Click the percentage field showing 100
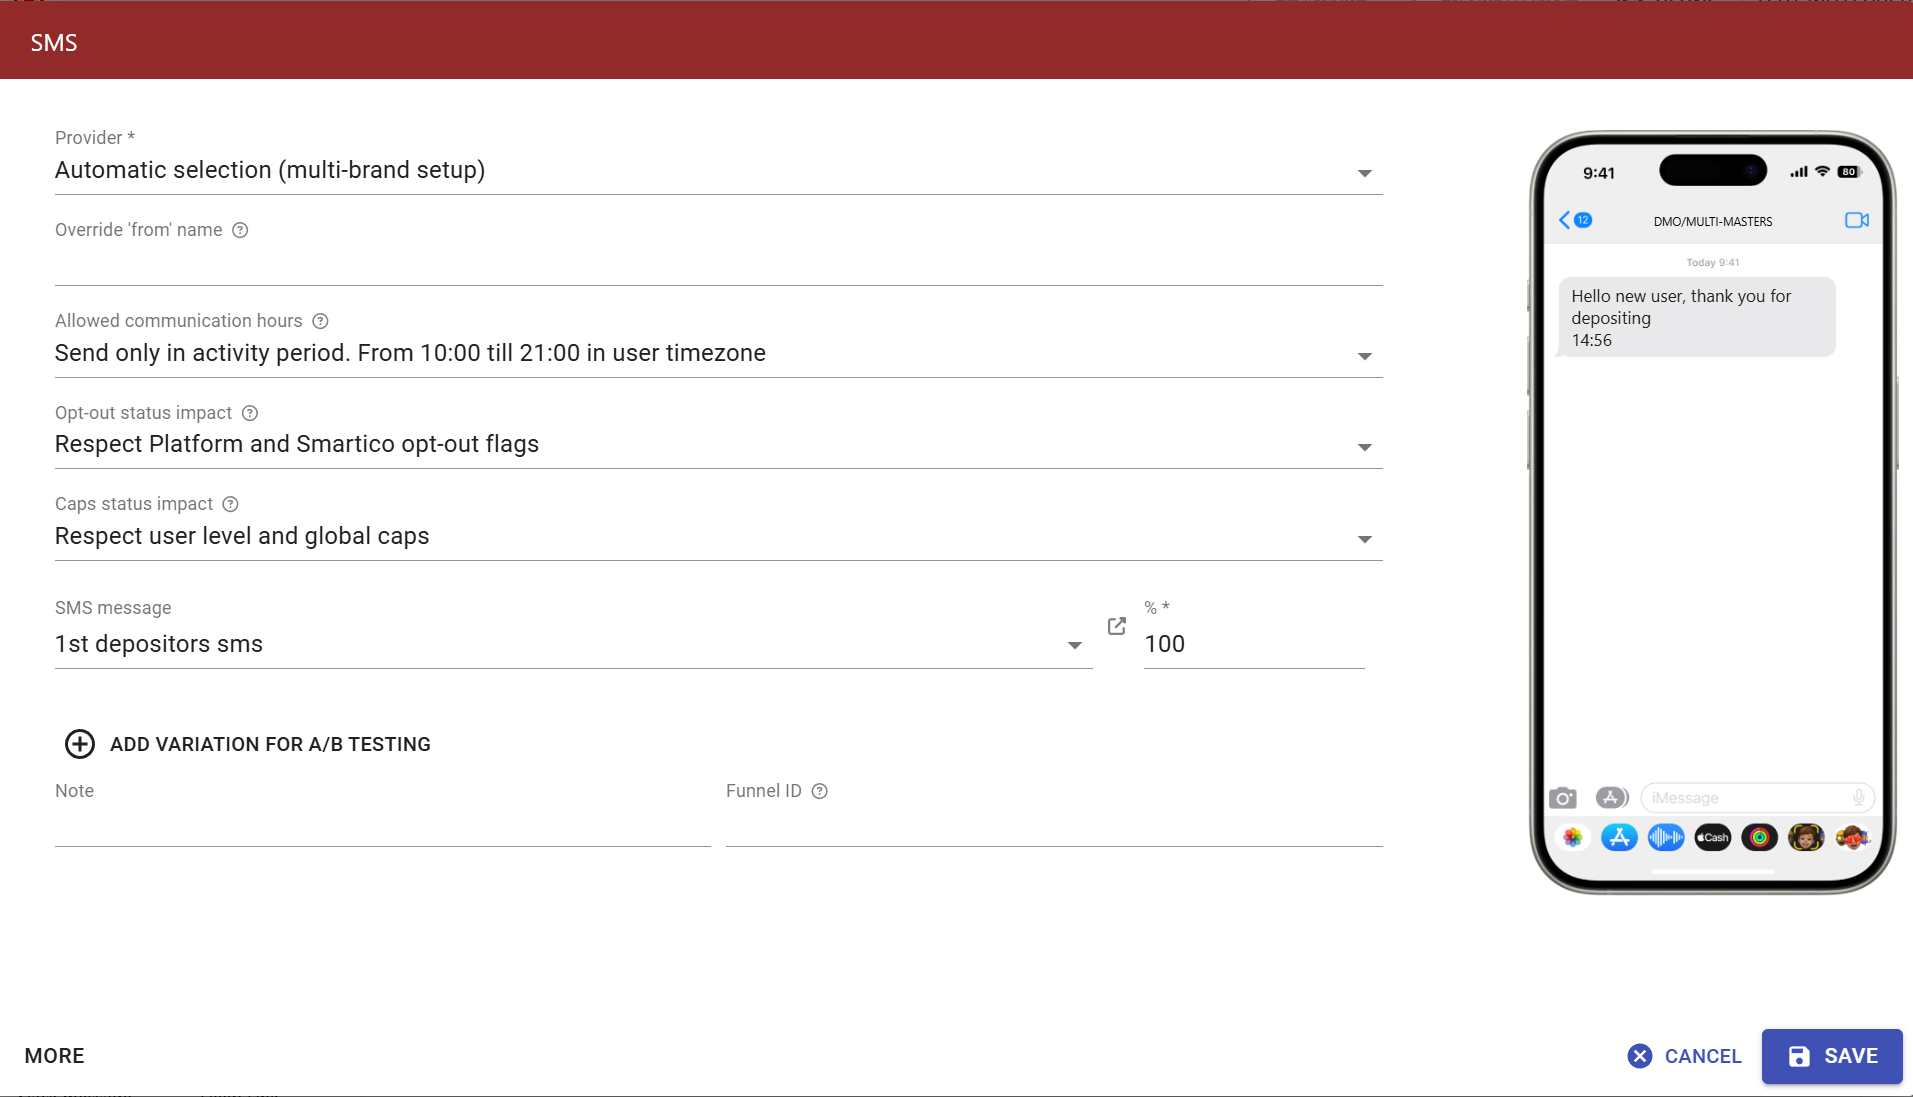The image size is (1913, 1097). [x=1253, y=645]
